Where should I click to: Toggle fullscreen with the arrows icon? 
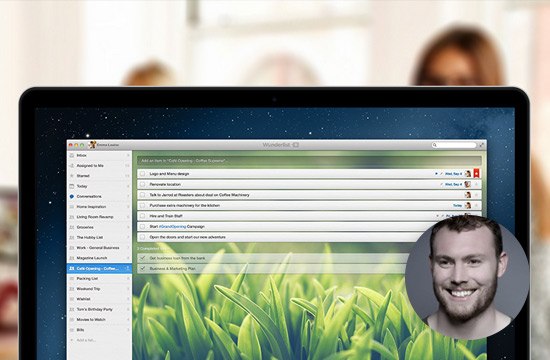pyautogui.click(x=482, y=145)
